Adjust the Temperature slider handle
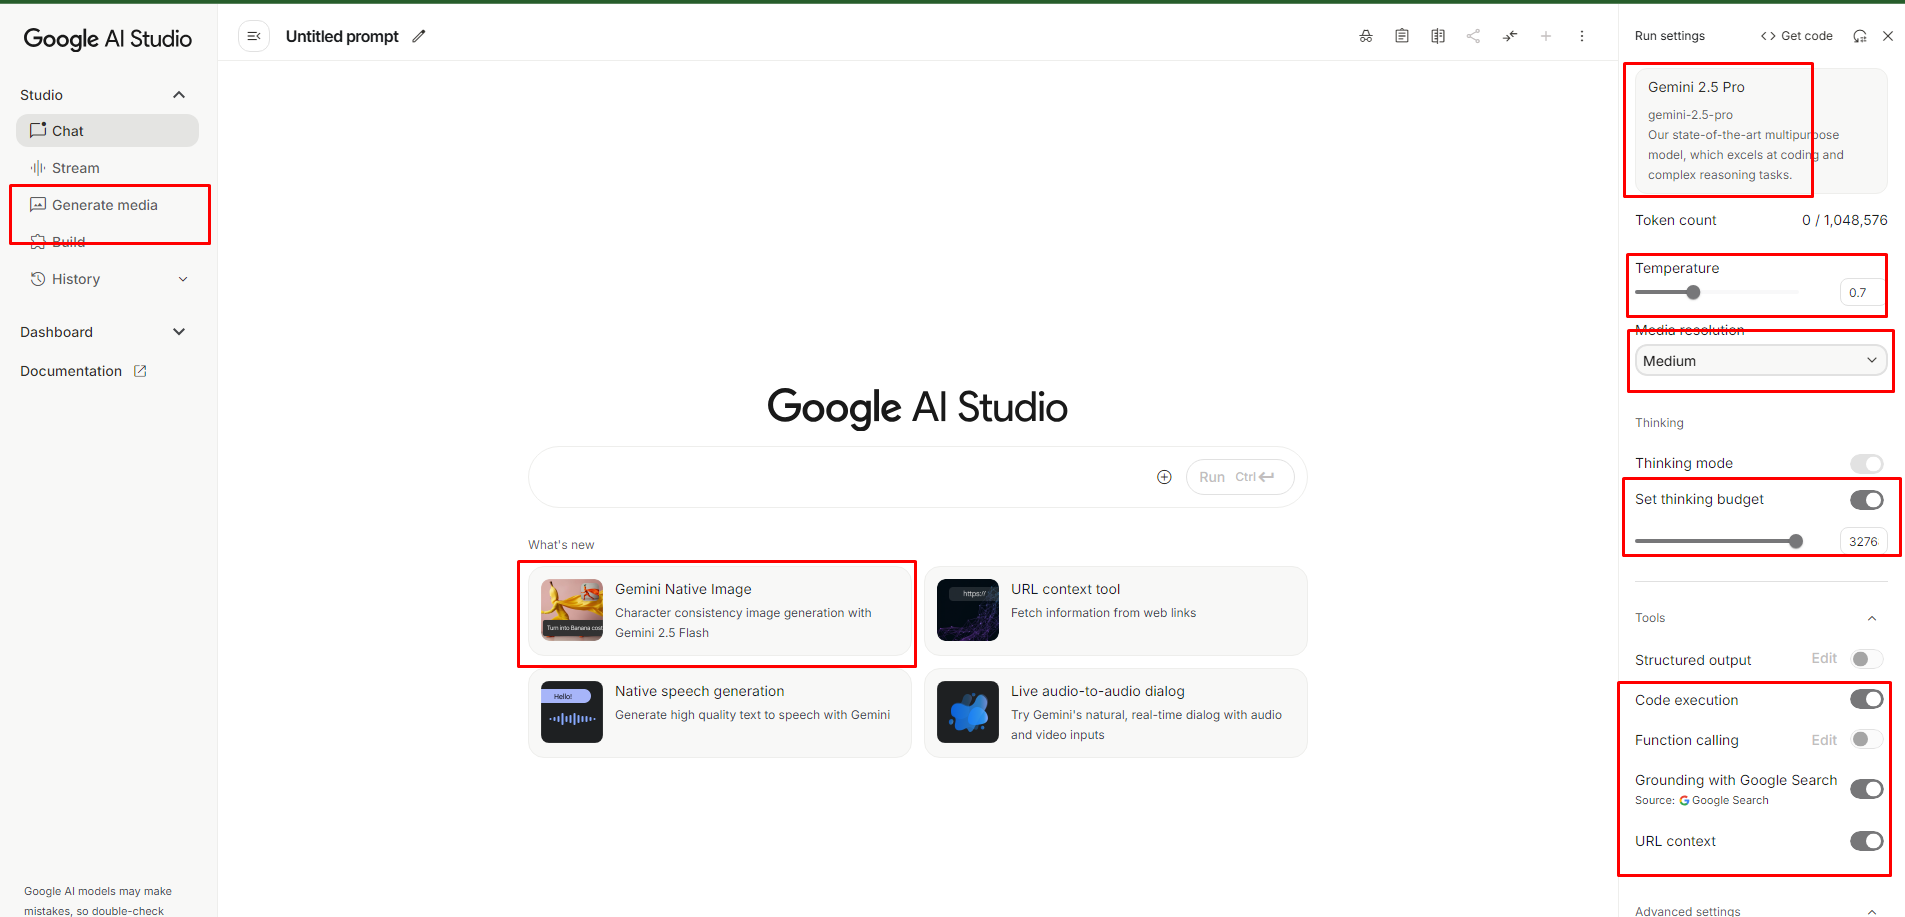This screenshot has height=917, width=1905. 1693,292
